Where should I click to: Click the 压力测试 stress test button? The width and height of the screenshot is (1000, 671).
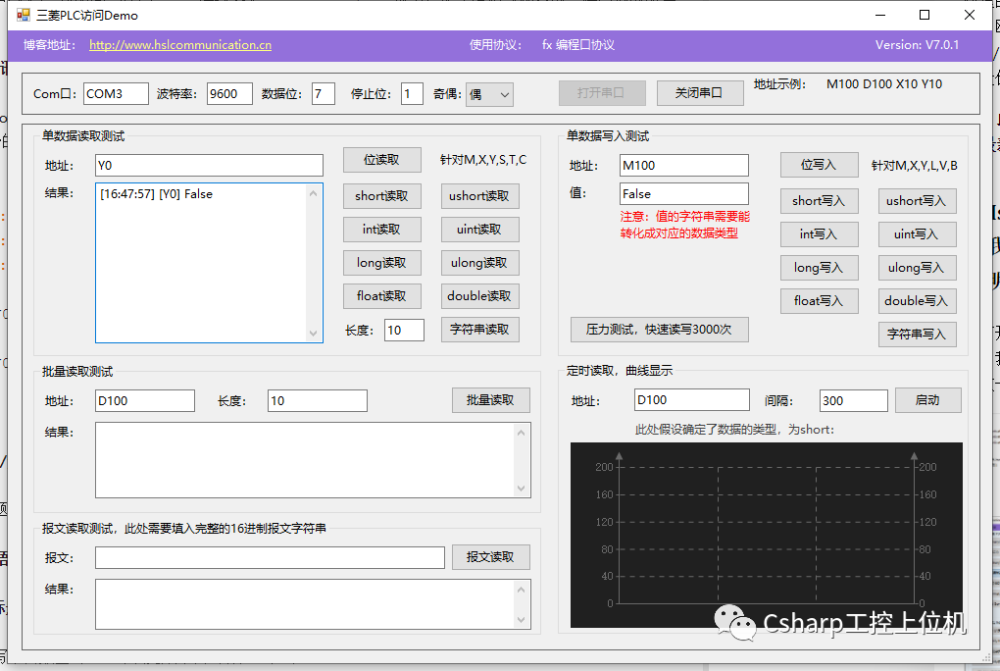pos(659,329)
